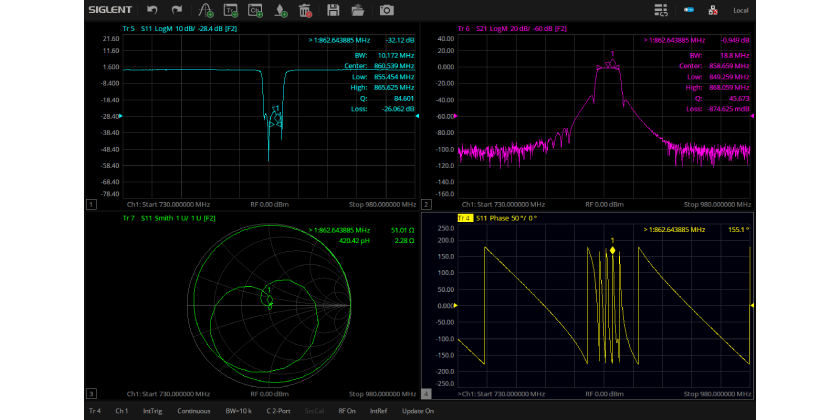
Task: Toggle RF On in the status bar
Action: (x=347, y=411)
